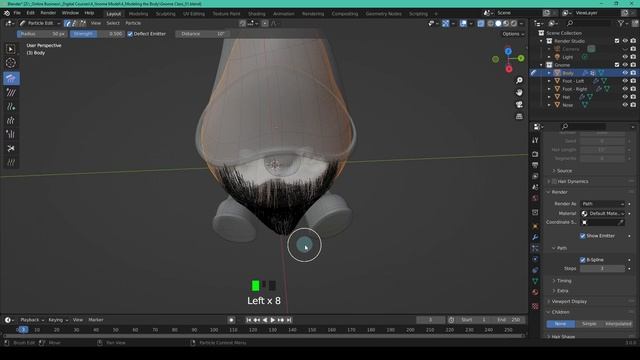Image resolution: width=640 pixels, height=360 pixels.
Task: Switch to the Shading workspace tab
Action: click(257, 14)
